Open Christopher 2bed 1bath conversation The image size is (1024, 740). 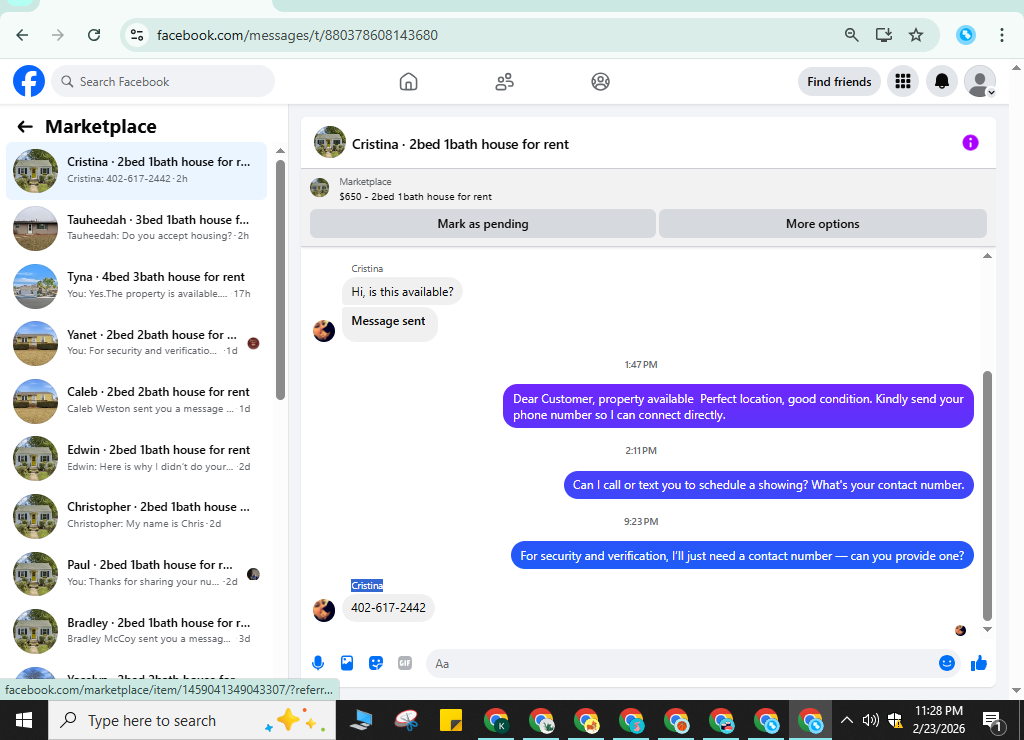(136, 515)
